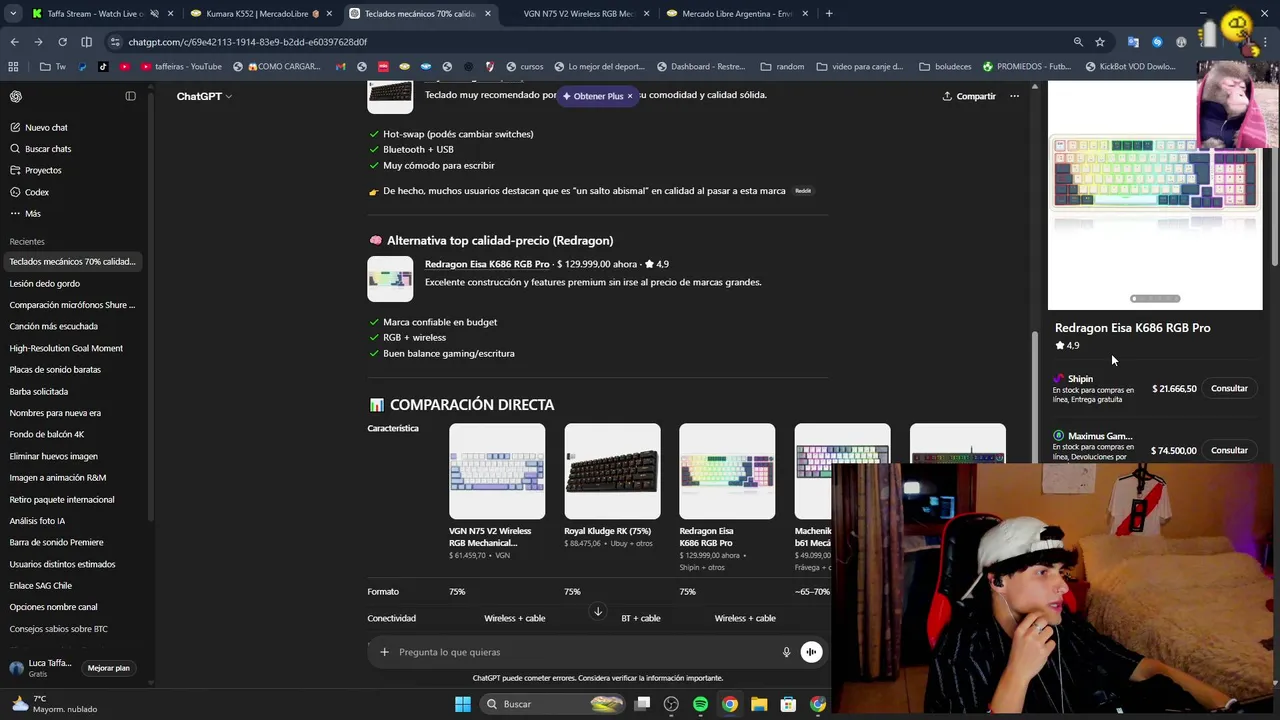
Task: Open Proyectos in the sidebar
Action: (43, 170)
